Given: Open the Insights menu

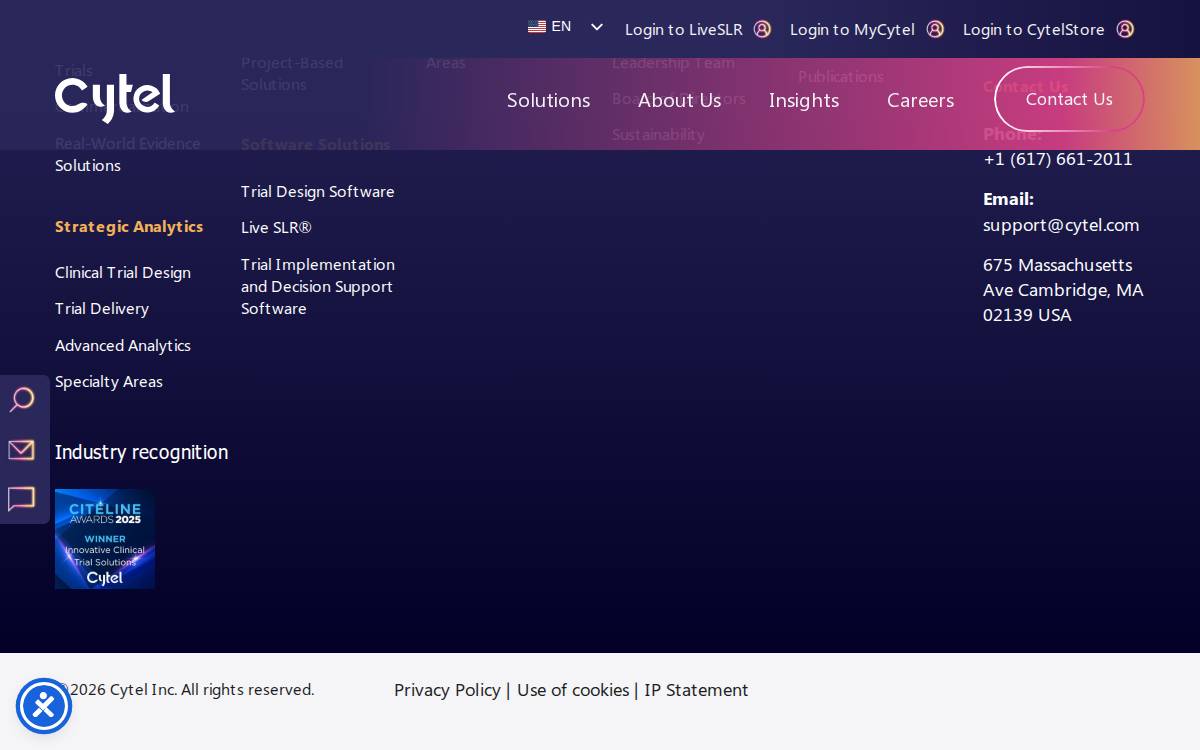Looking at the screenshot, I should coord(804,100).
